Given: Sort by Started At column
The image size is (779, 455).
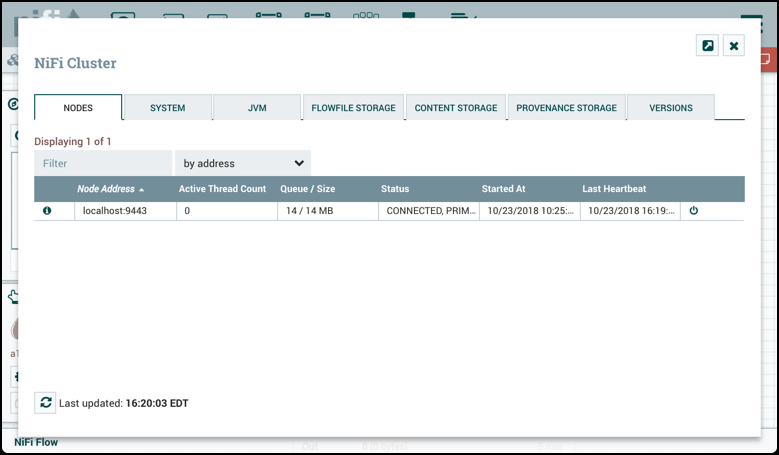Looking at the screenshot, I should [503, 189].
